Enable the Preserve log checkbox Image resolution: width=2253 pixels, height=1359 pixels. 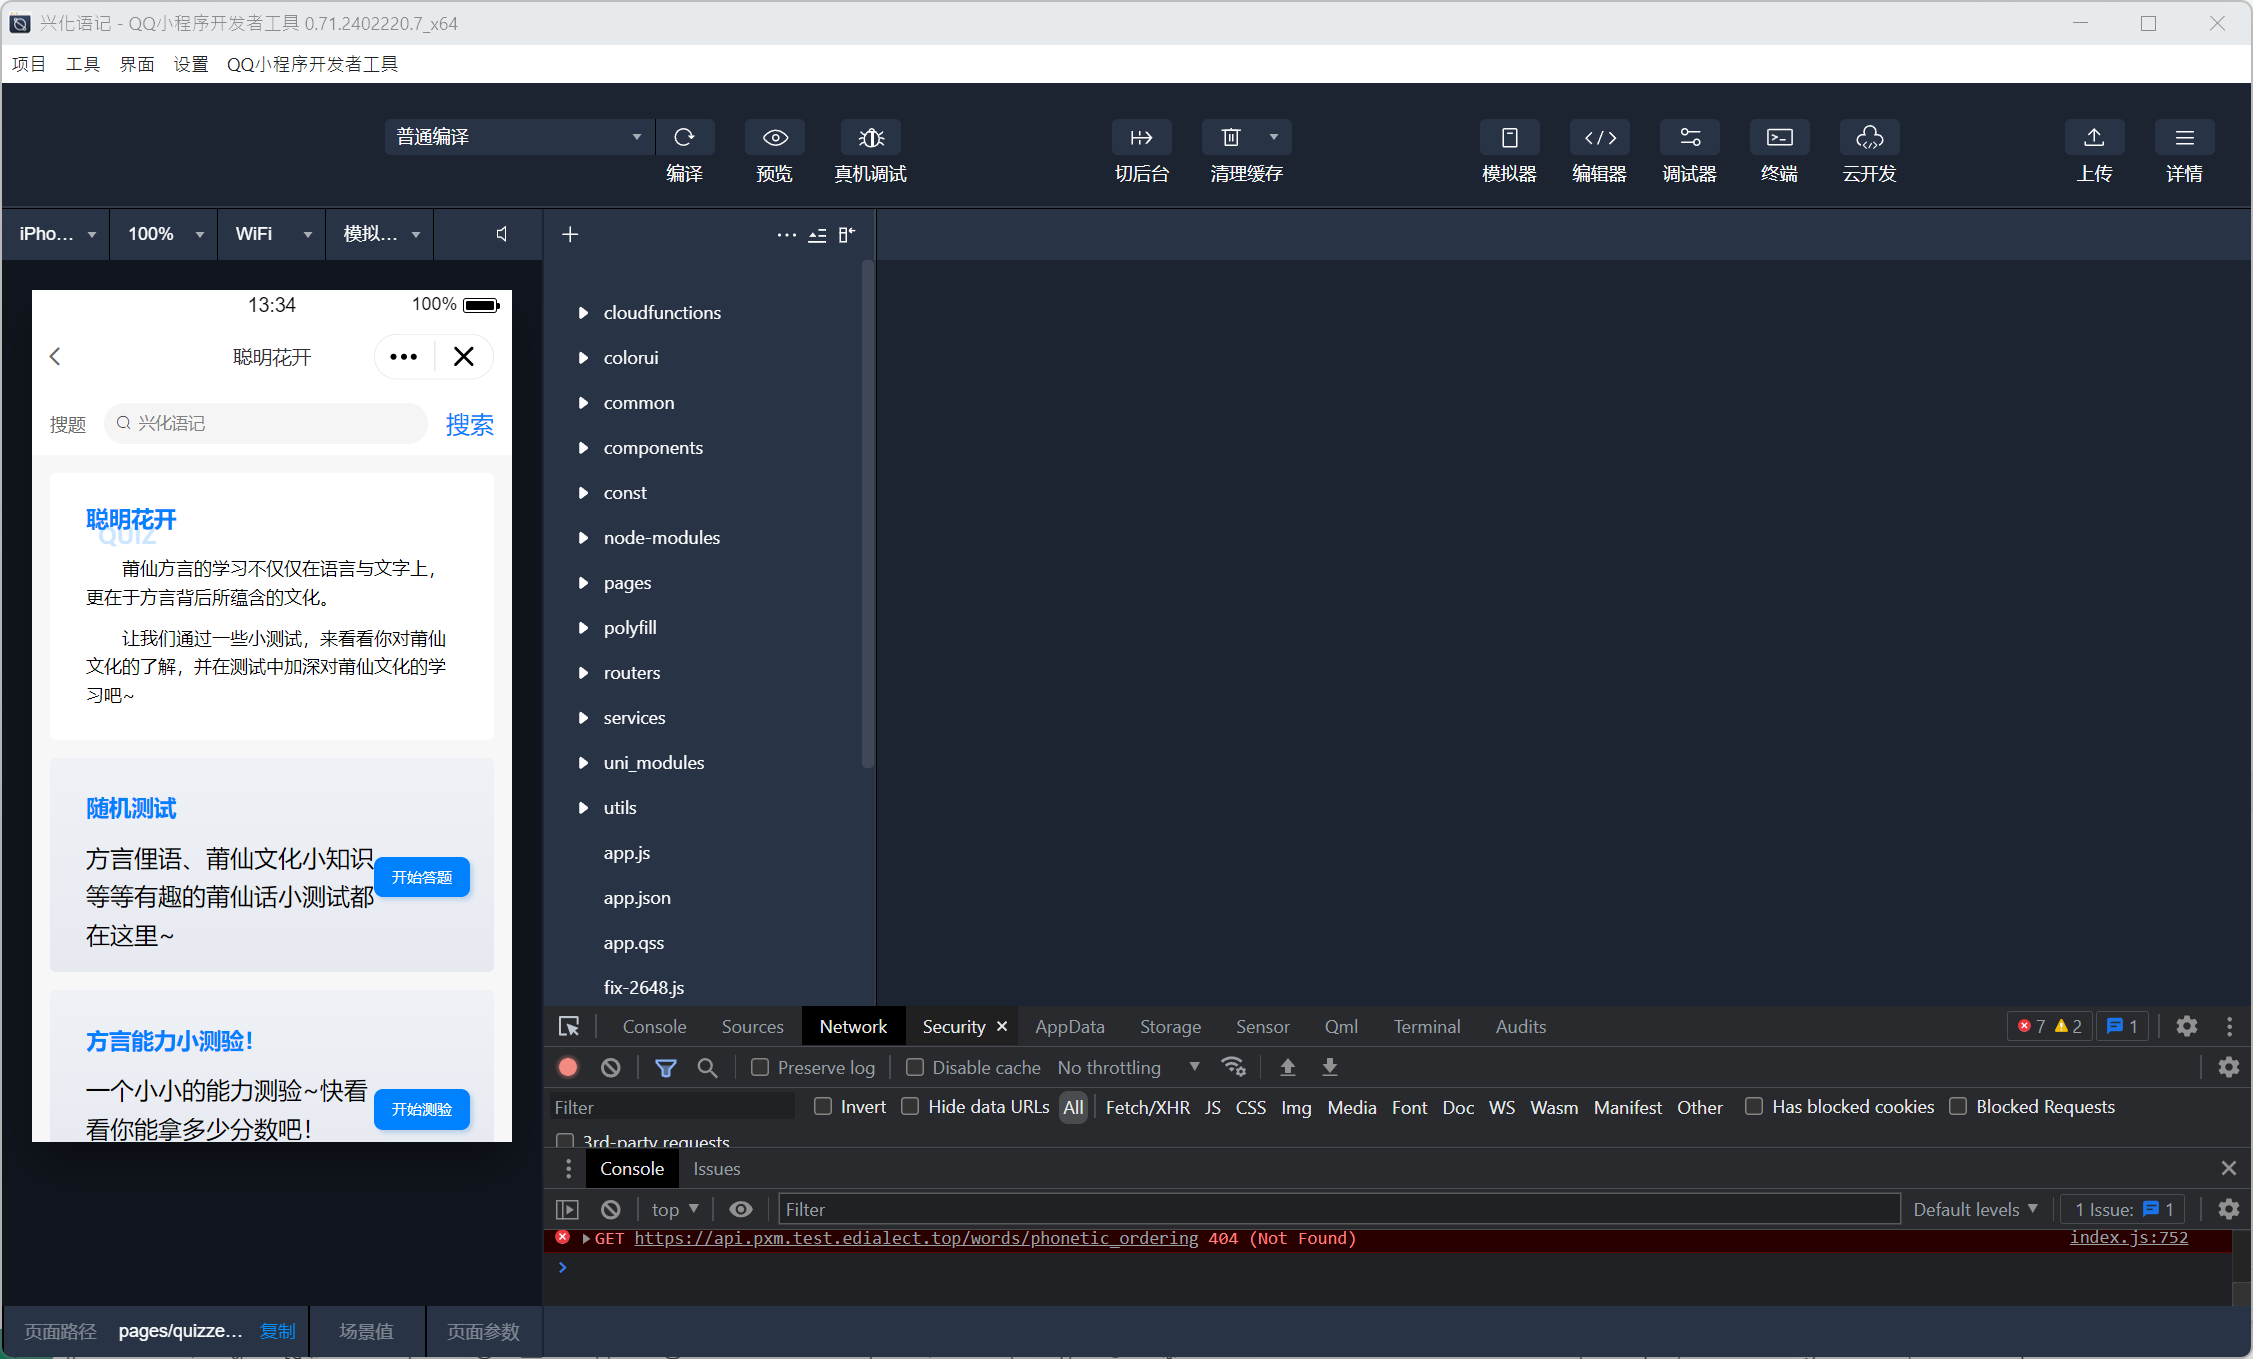(760, 1067)
